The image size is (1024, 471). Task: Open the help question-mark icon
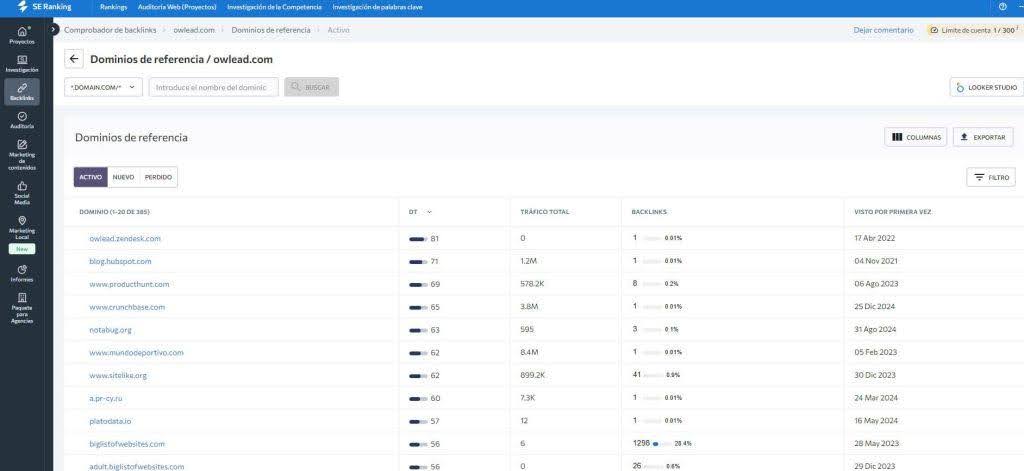pos(1002,7)
